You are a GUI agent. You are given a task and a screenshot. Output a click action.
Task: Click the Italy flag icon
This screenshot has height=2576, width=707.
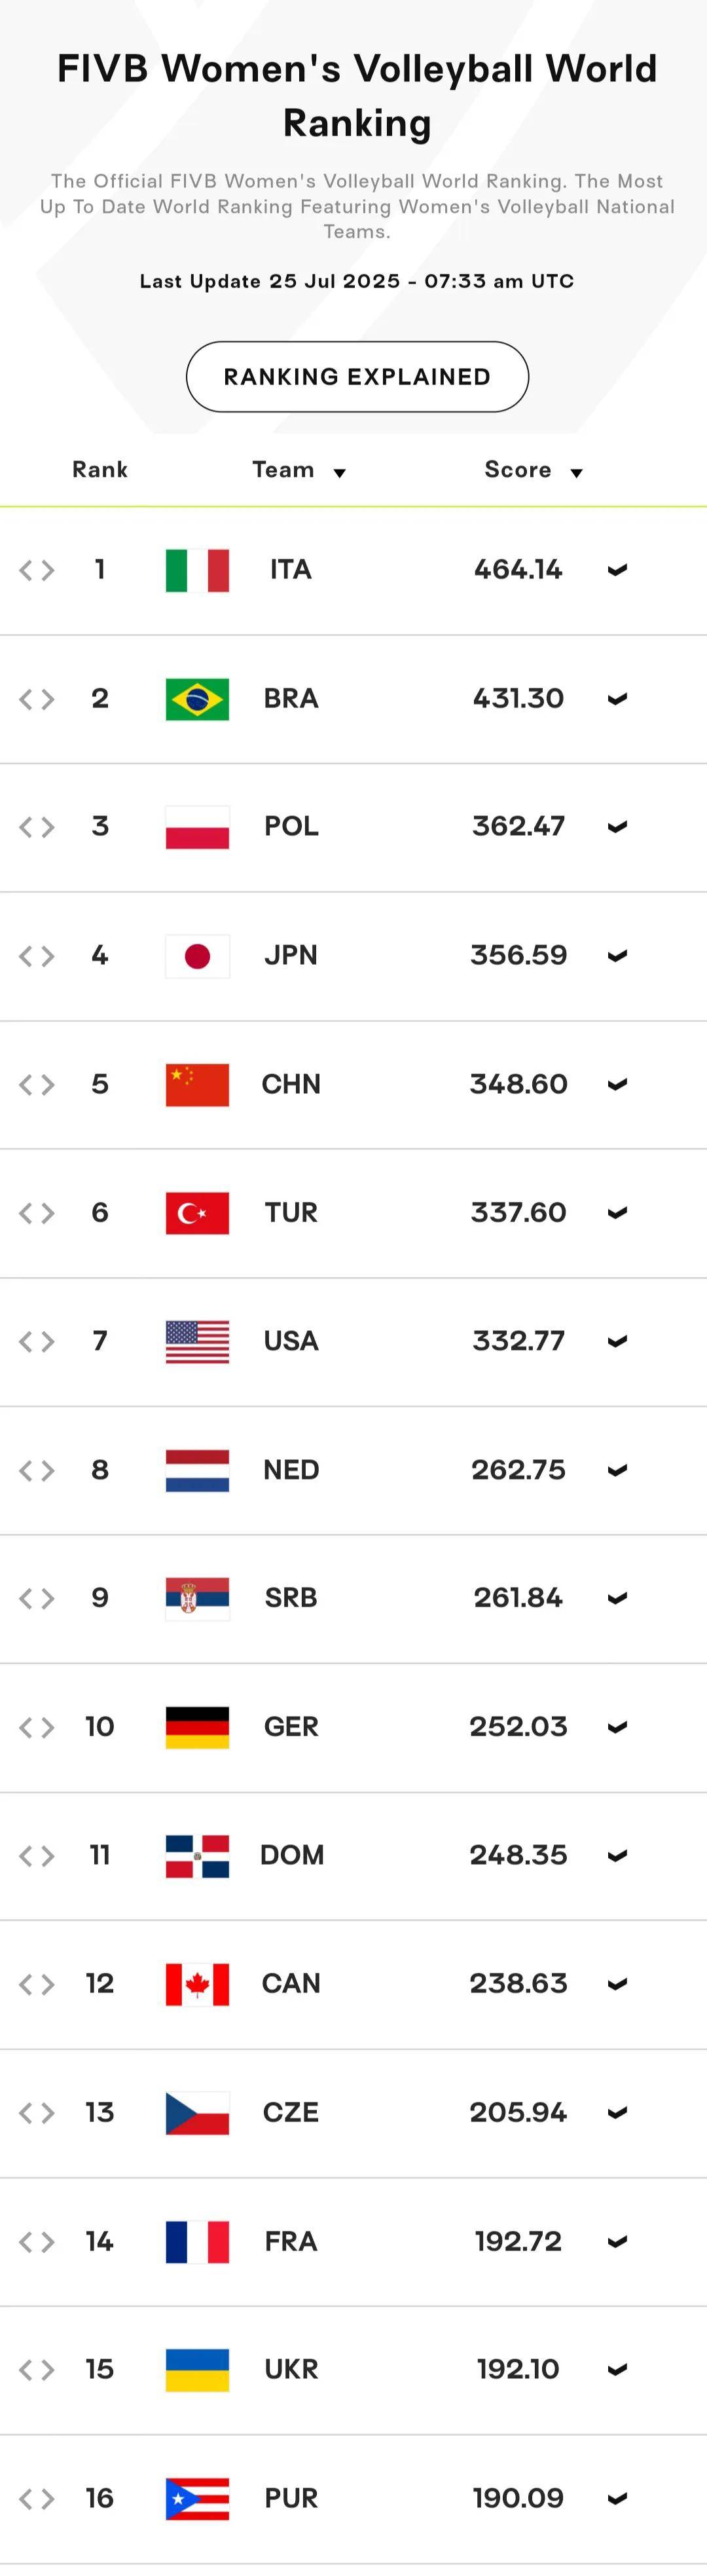pos(197,571)
